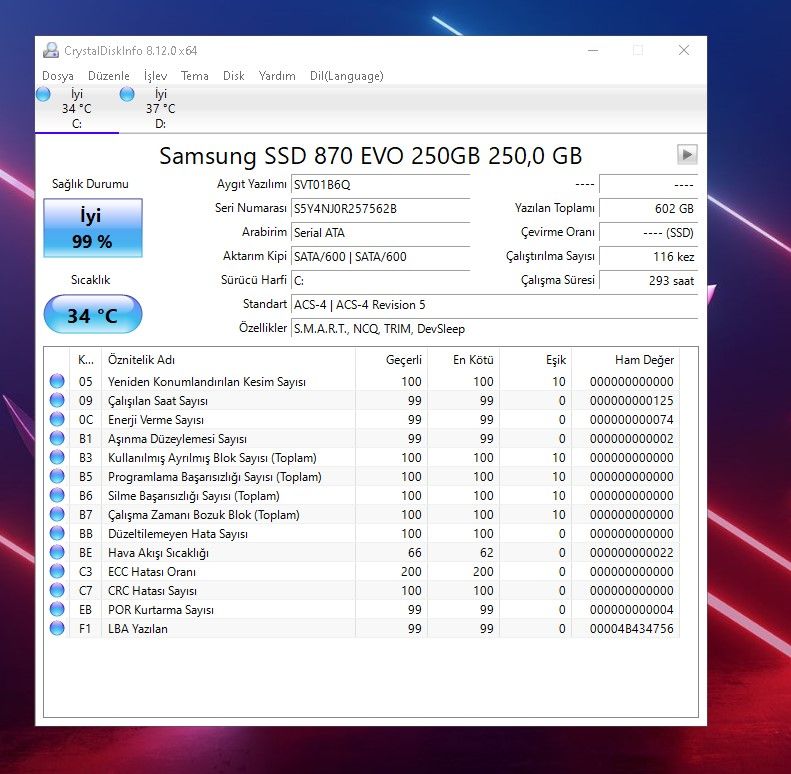Image resolution: width=791 pixels, height=774 pixels.
Task: Select row Enerji Verme Sayısı
Action: pyautogui.click(x=362, y=420)
